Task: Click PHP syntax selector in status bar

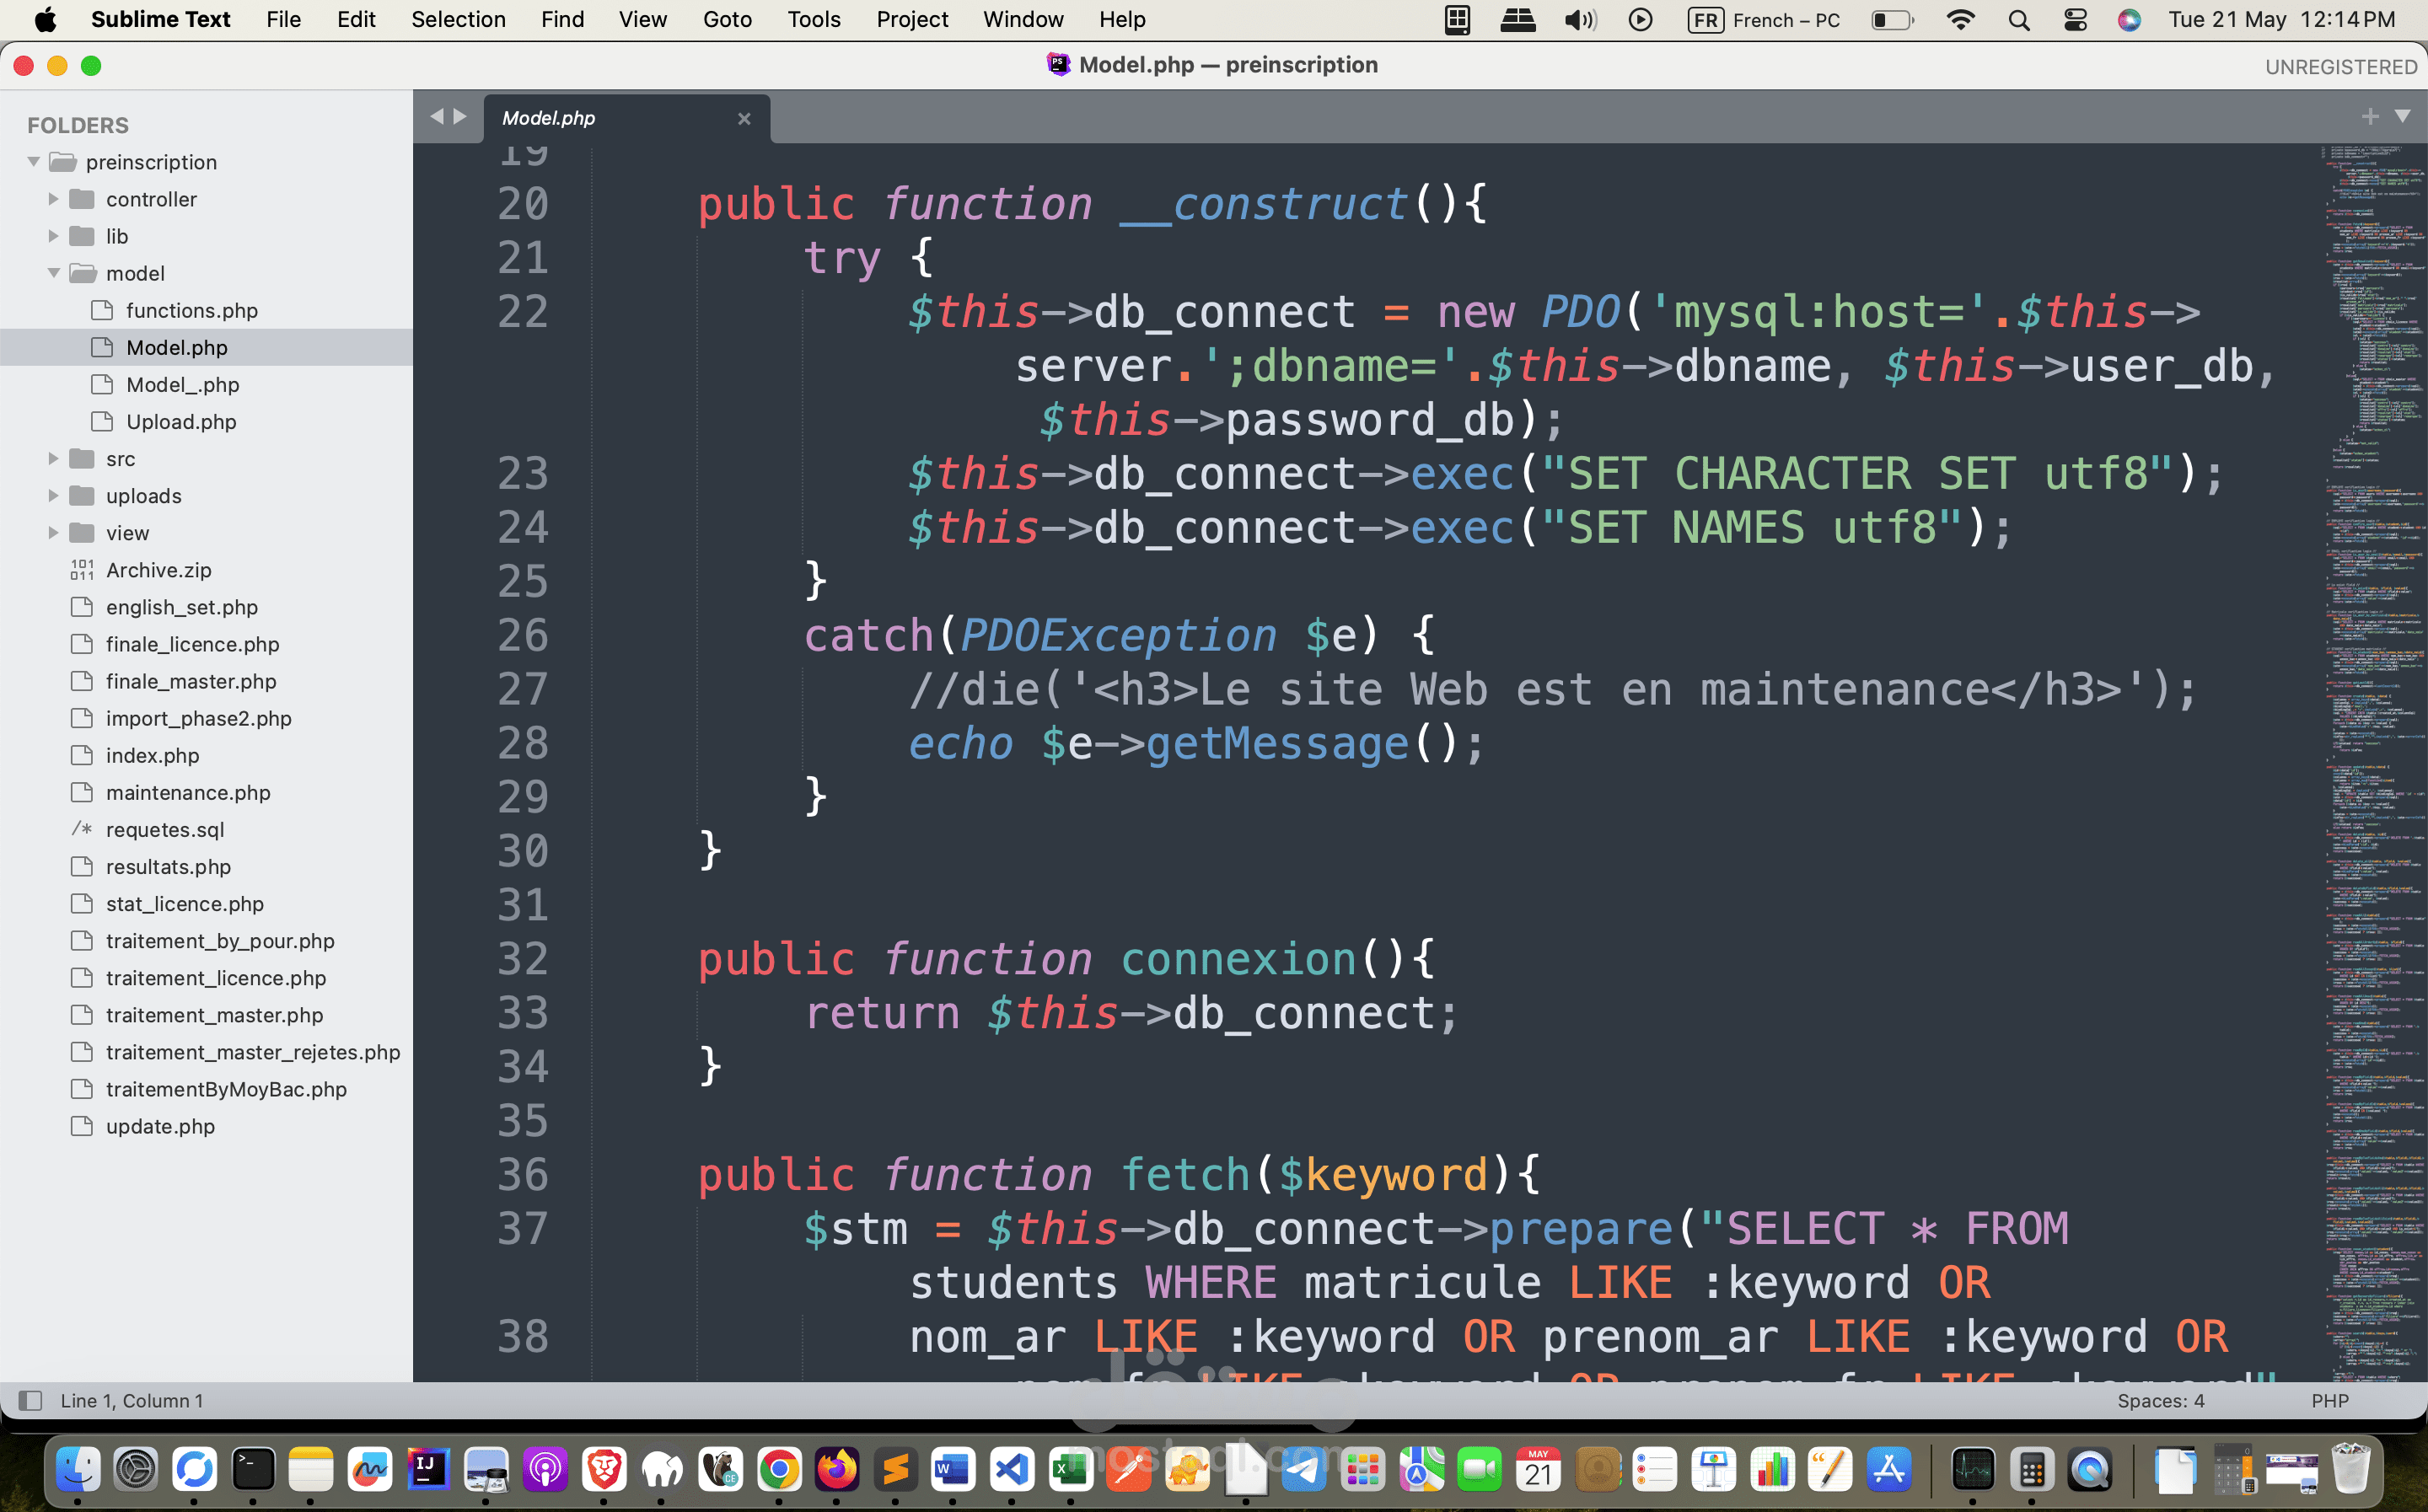Action: [x=2329, y=1400]
